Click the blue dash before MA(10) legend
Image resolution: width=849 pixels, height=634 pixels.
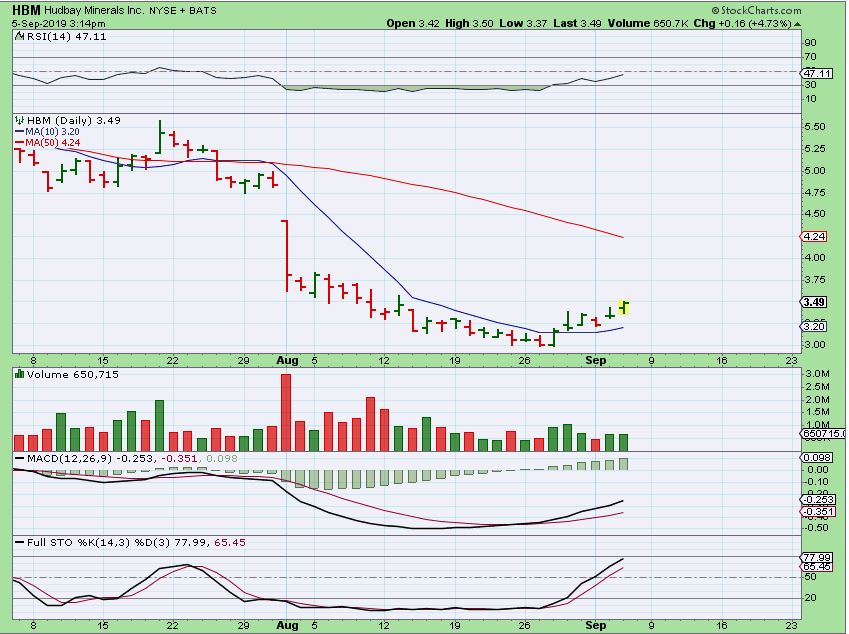19,132
